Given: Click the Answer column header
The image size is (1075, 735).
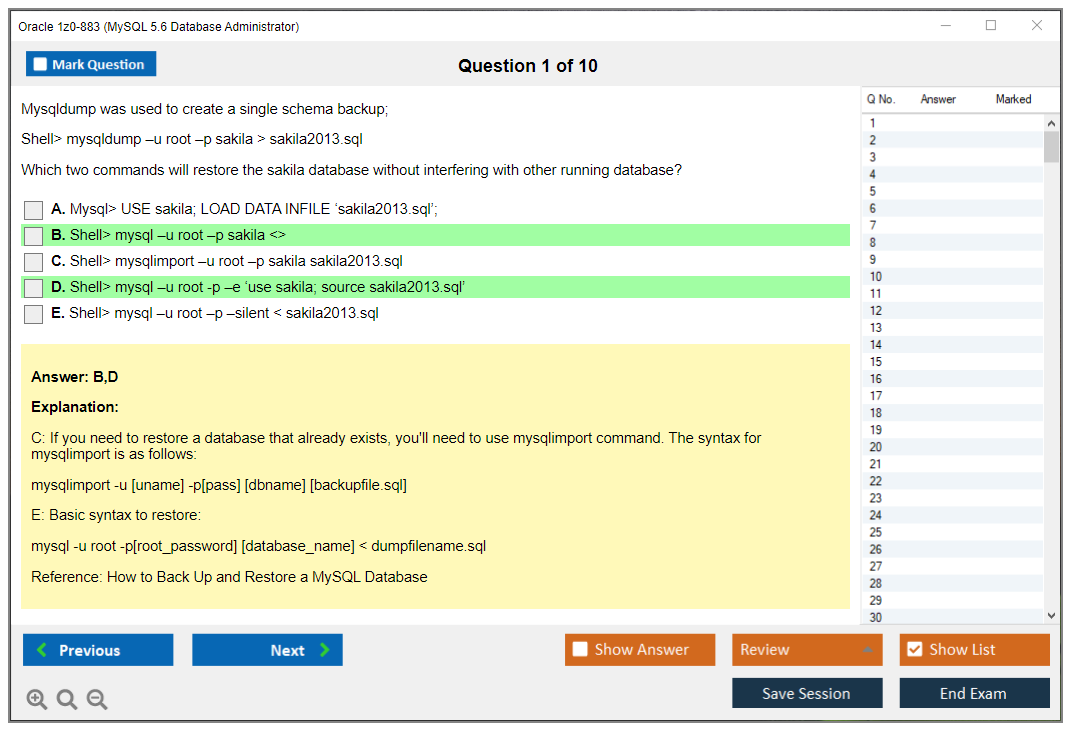Looking at the screenshot, I should [937, 99].
